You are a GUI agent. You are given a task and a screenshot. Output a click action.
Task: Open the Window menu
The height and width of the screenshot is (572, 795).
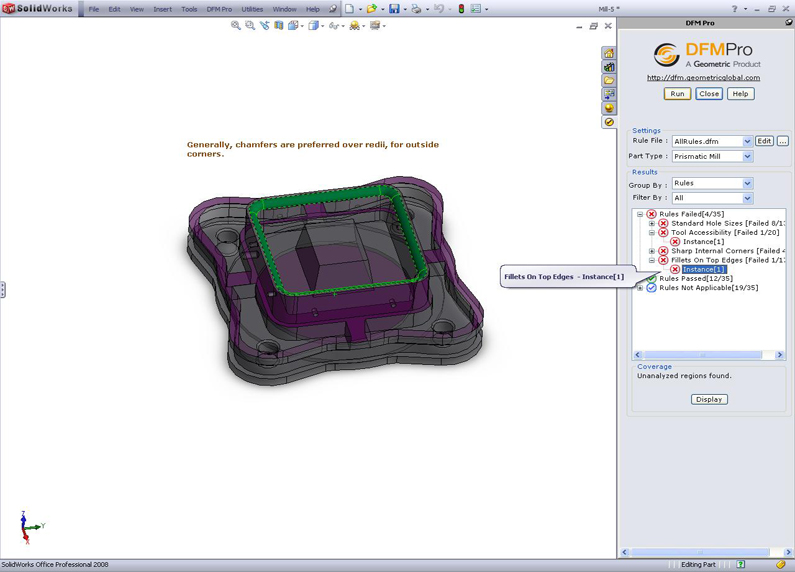coord(284,9)
